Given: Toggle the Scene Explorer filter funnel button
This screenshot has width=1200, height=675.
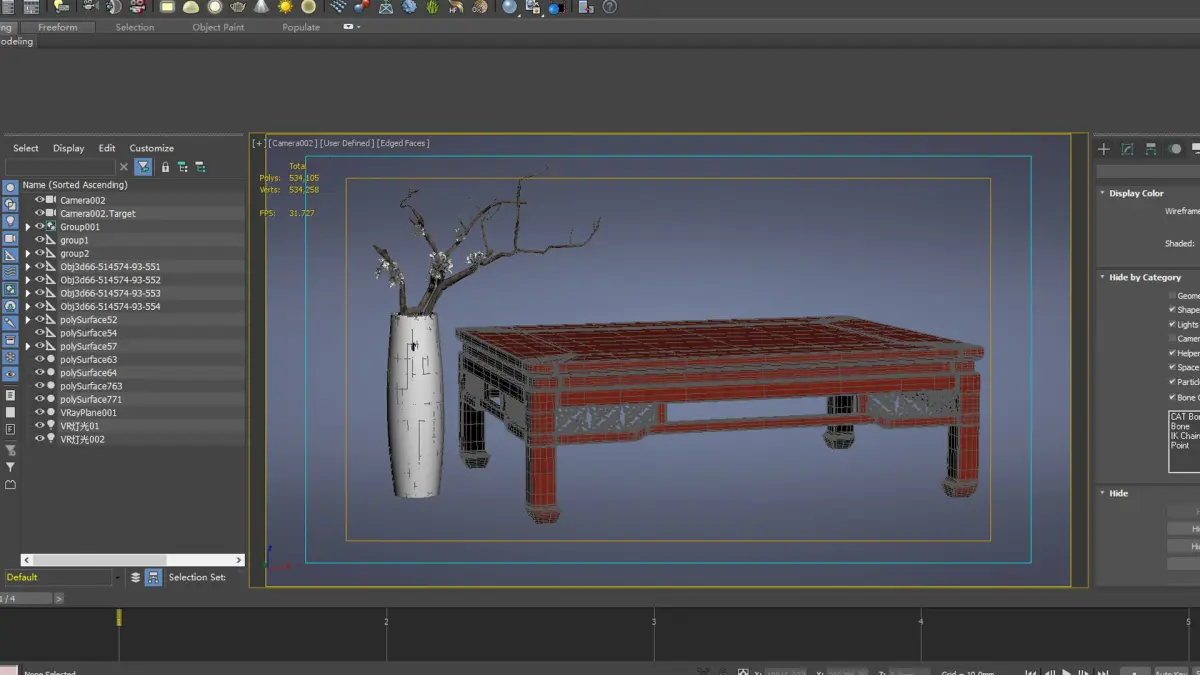Looking at the screenshot, I should [144, 167].
